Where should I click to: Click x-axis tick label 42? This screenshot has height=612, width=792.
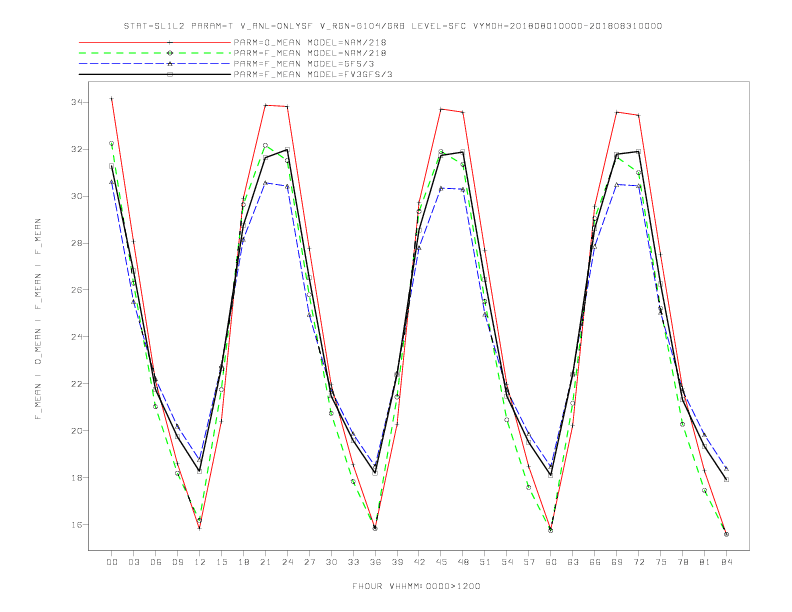(419, 562)
